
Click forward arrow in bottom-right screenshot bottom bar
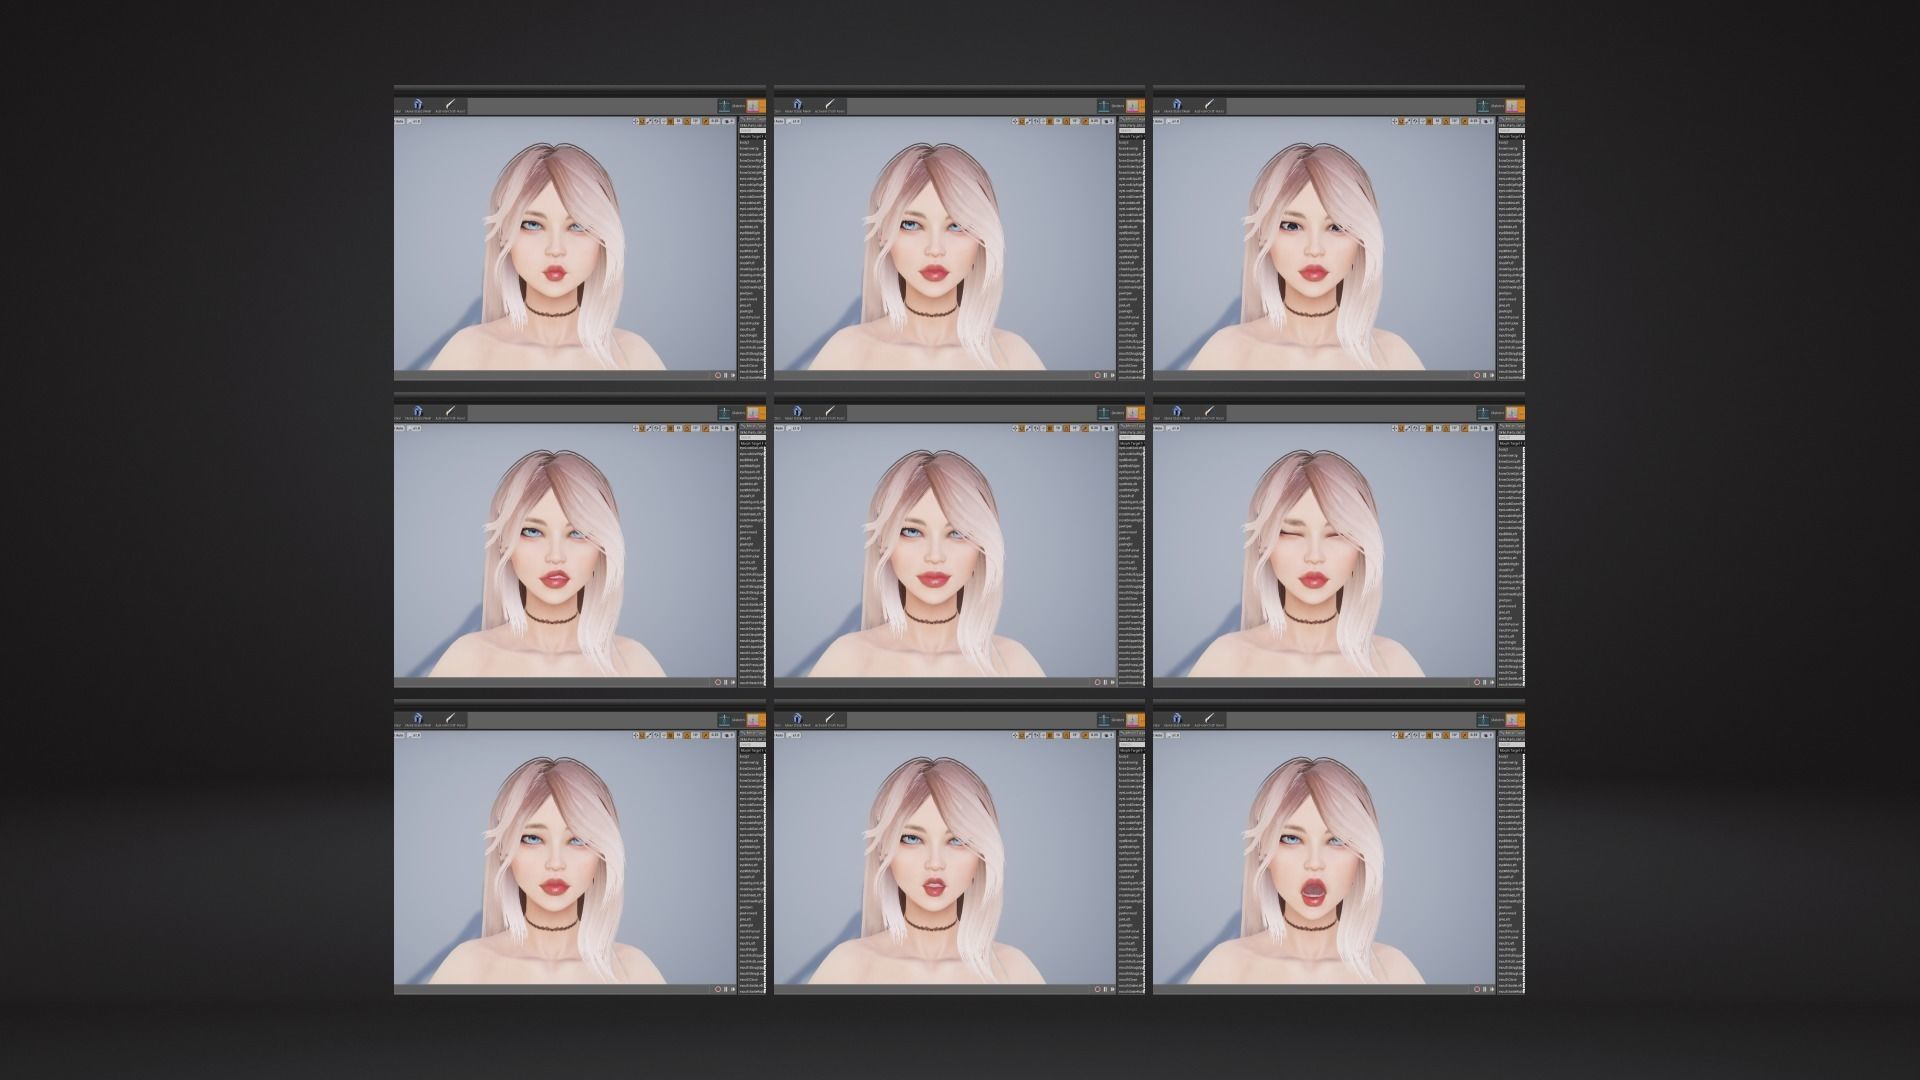[1492, 989]
